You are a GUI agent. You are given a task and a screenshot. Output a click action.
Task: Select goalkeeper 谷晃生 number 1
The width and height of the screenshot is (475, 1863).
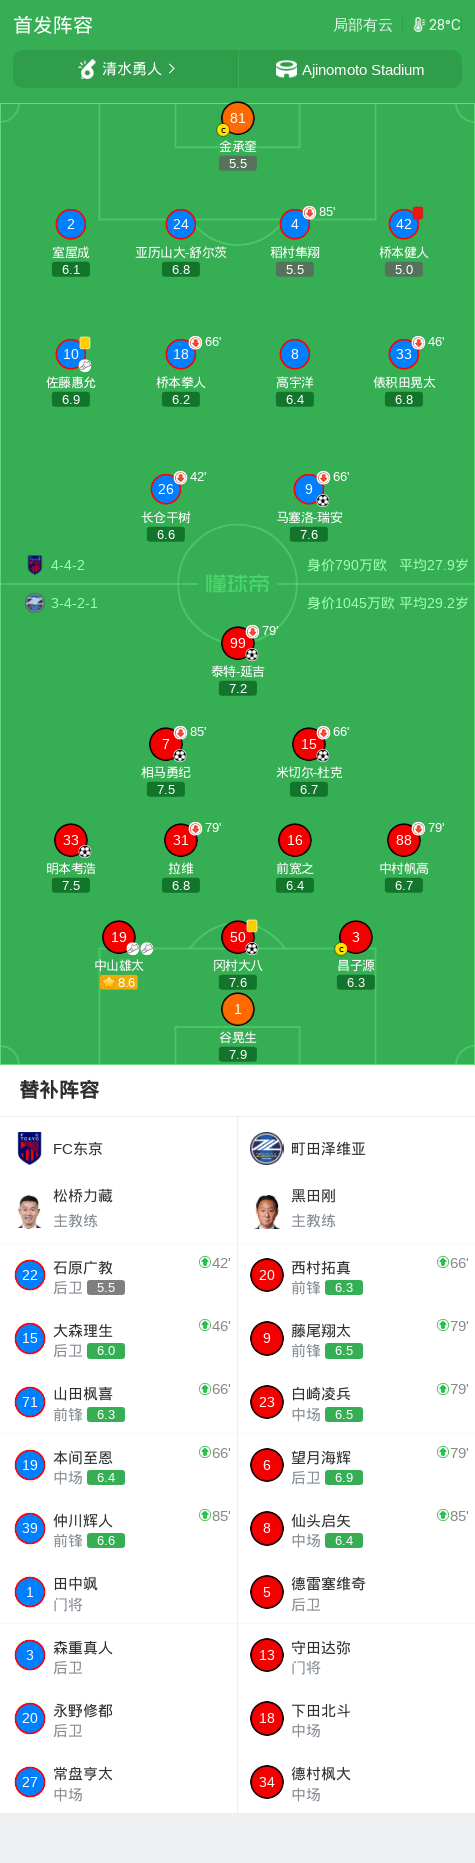point(237,1009)
